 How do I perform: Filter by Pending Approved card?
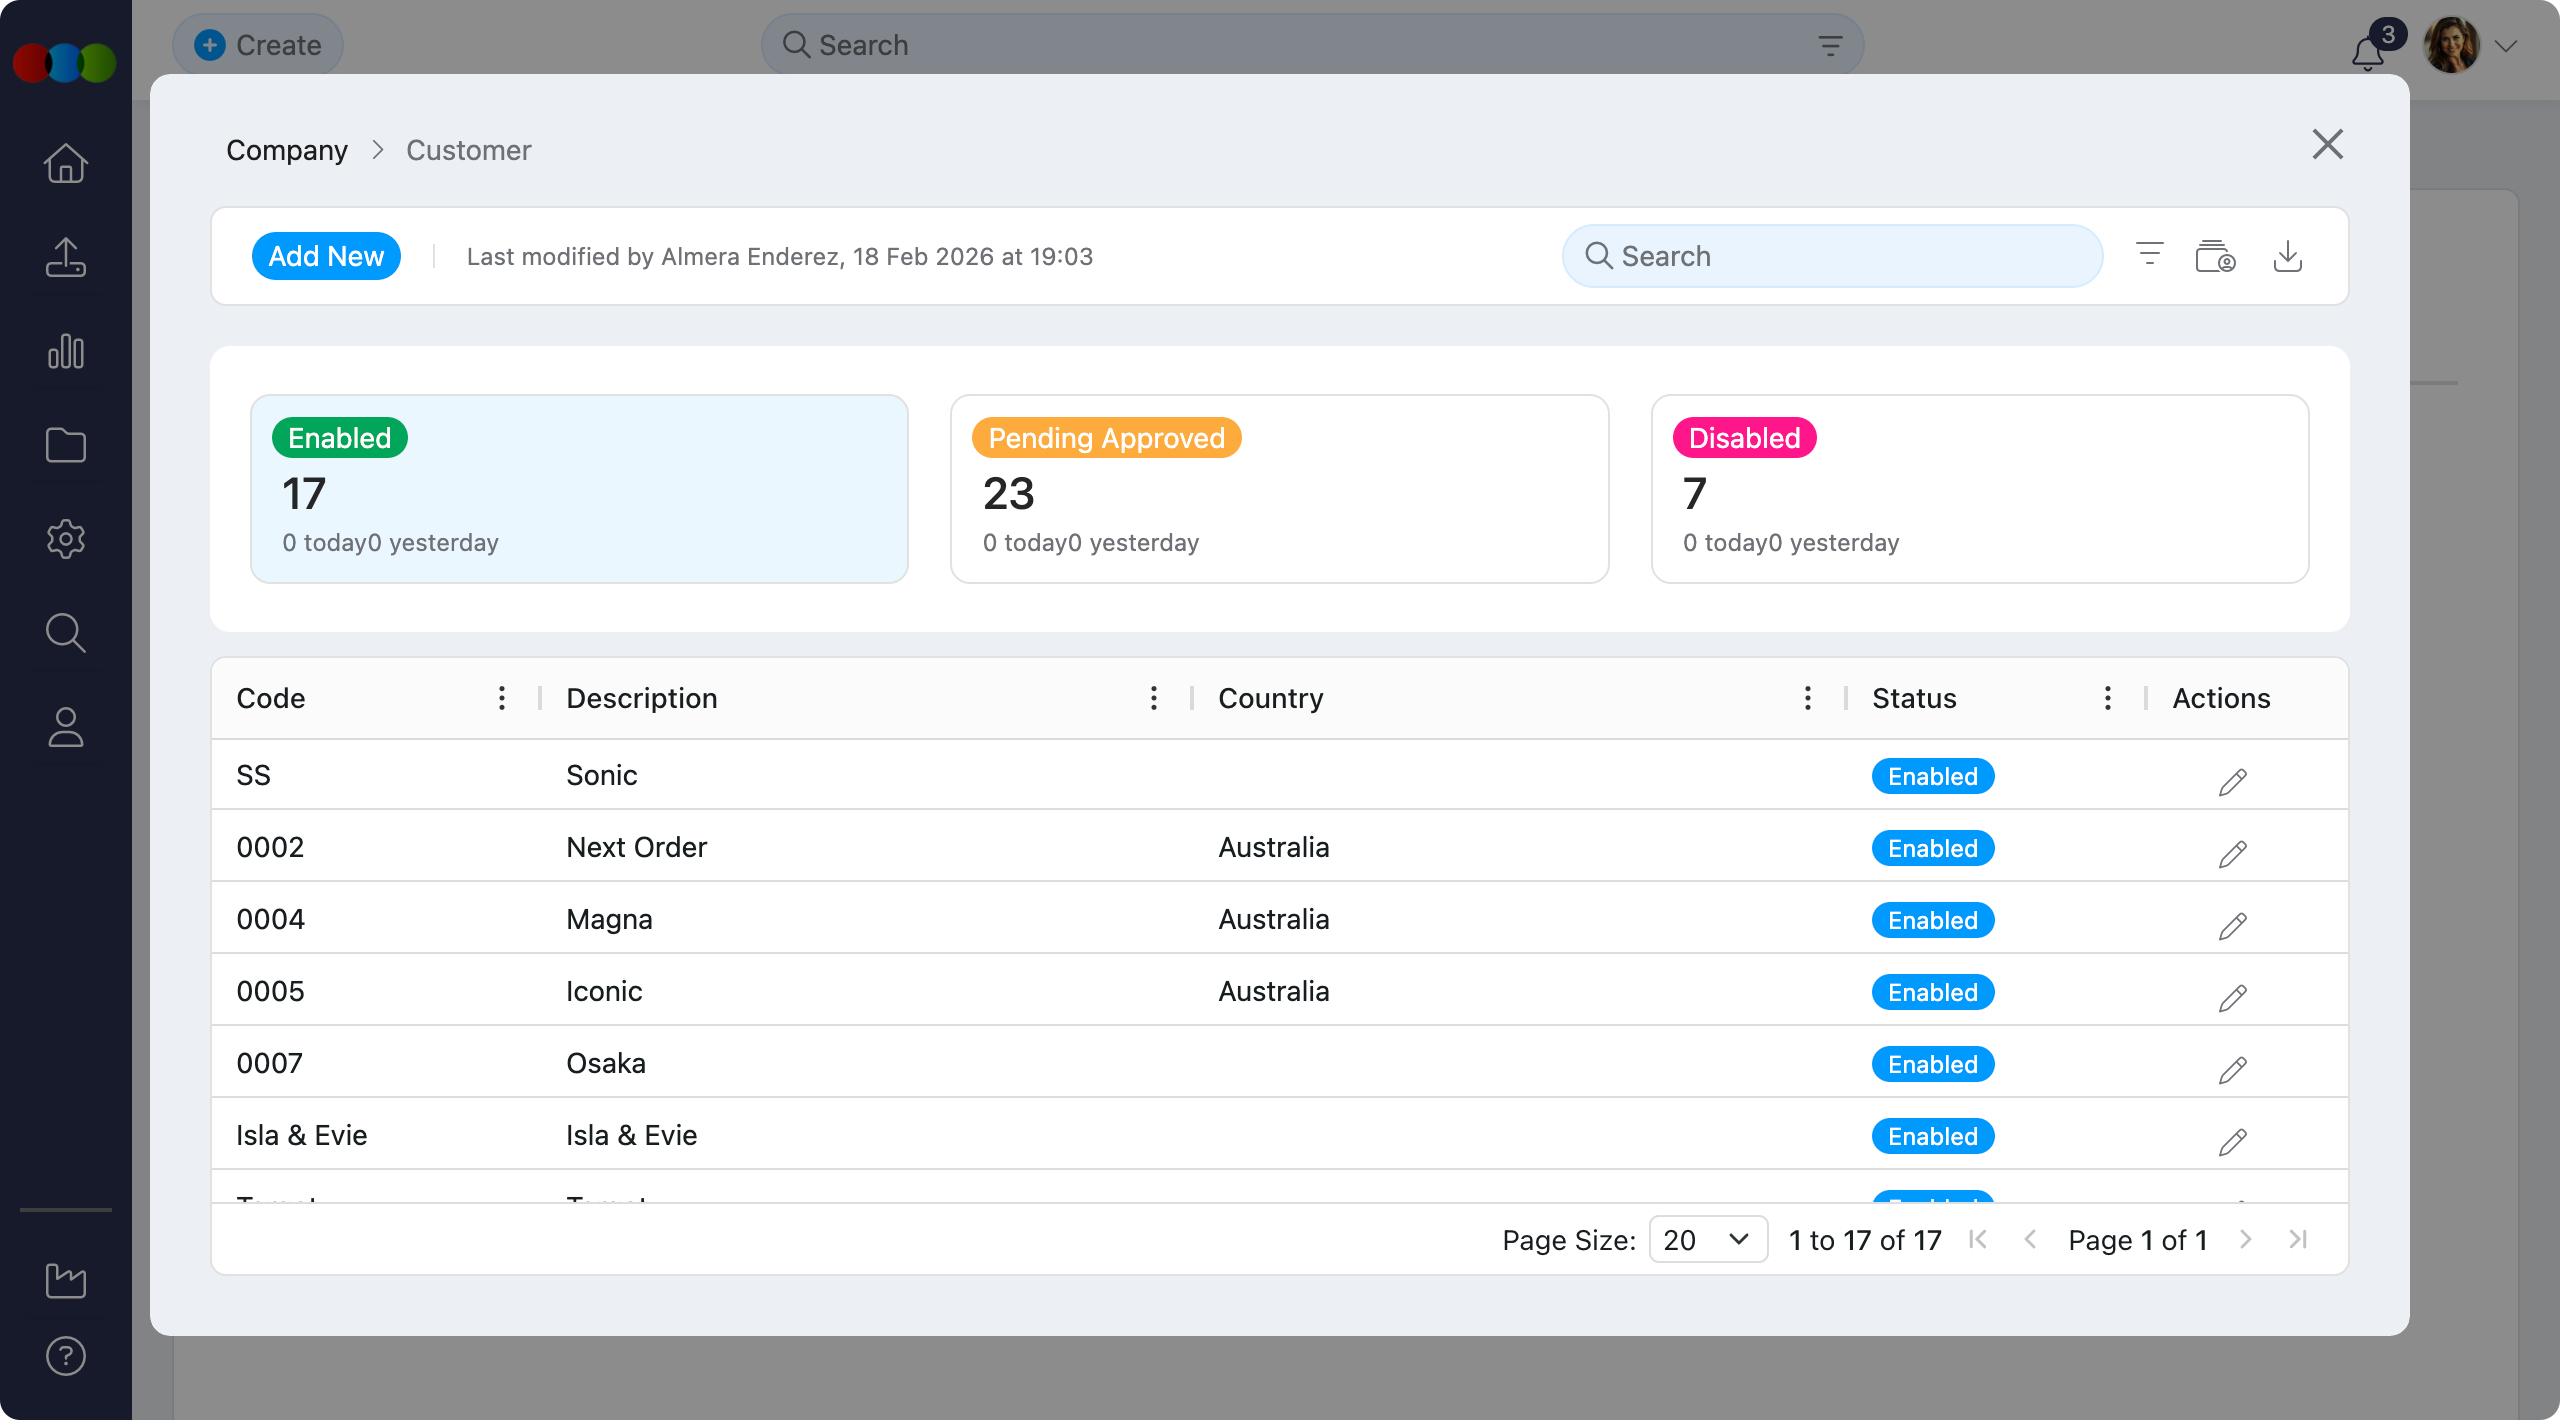coord(1279,489)
